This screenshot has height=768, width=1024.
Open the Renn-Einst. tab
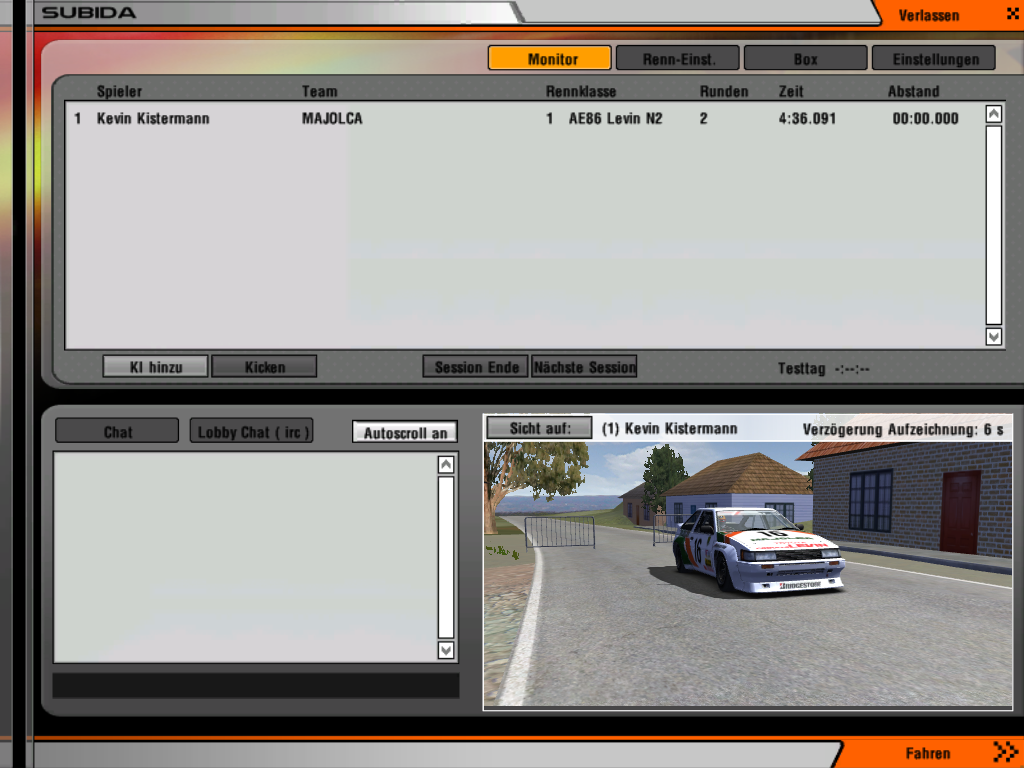click(677, 59)
